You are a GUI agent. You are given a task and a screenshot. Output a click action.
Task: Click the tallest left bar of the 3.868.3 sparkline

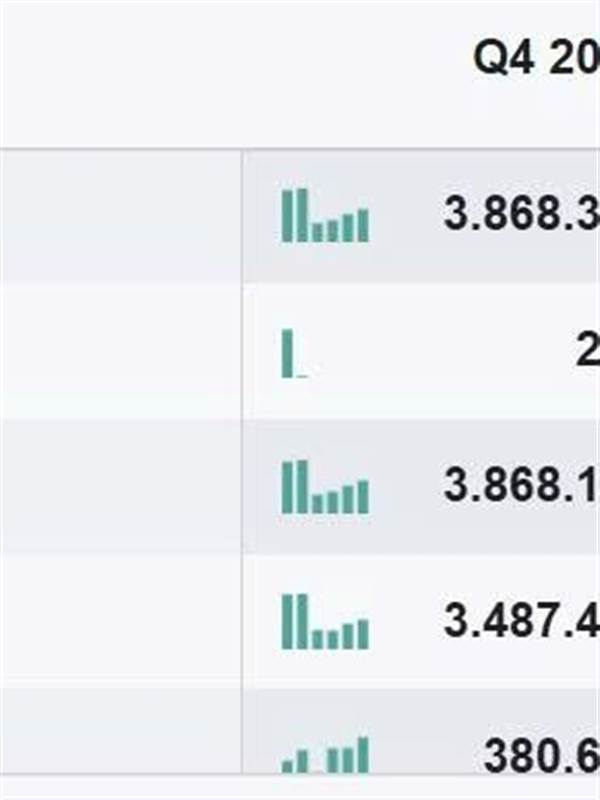287,215
